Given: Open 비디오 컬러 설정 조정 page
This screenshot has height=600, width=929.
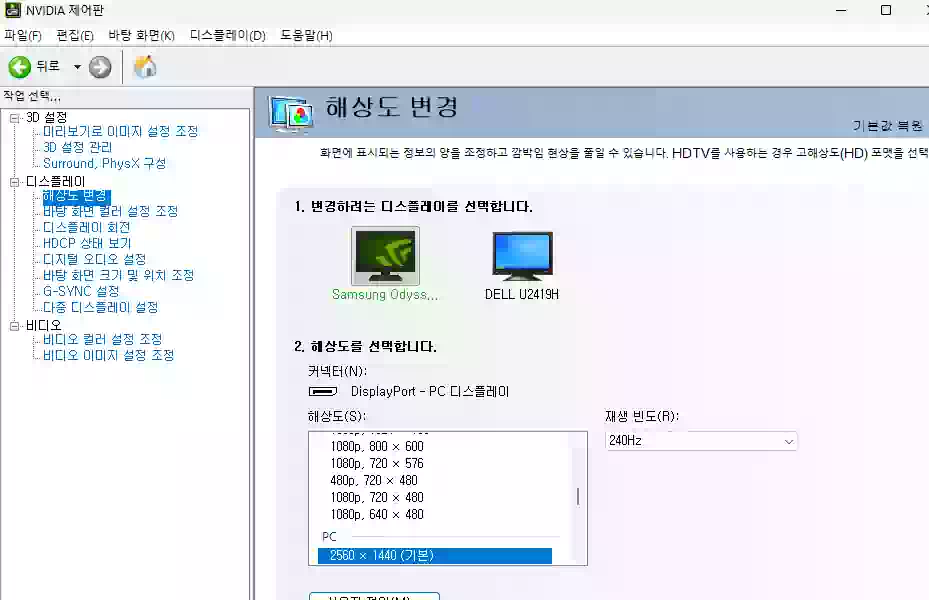Looking at the screenshot, I should [x=102, y=339].
